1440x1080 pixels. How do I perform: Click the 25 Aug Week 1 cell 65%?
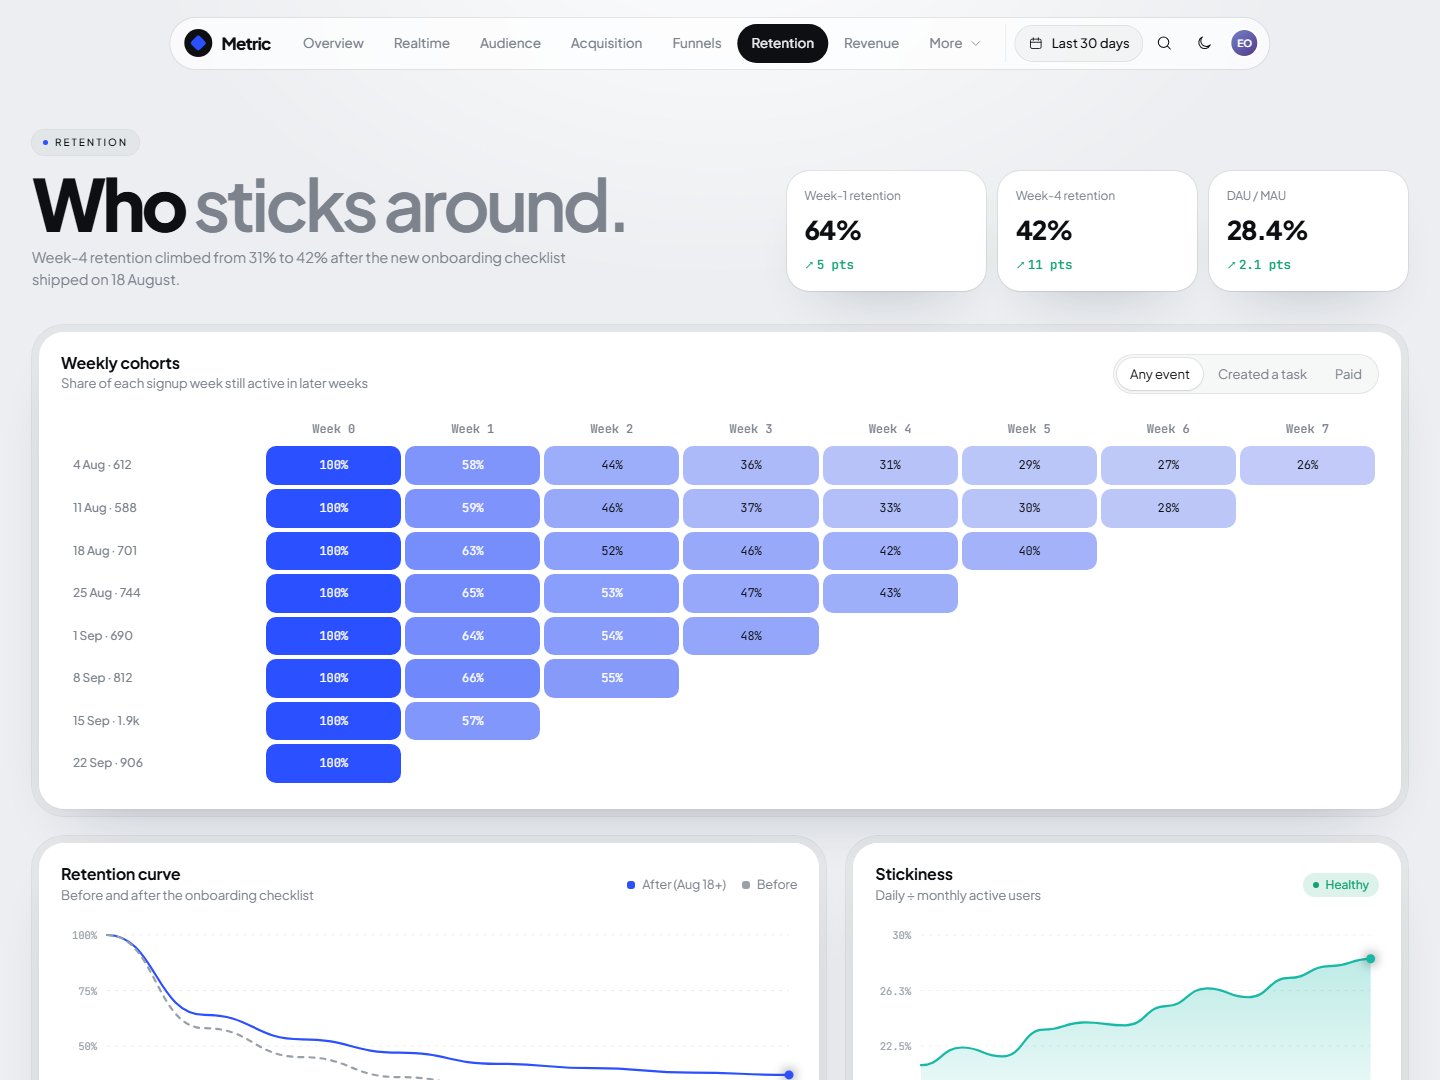pos(472,593)
